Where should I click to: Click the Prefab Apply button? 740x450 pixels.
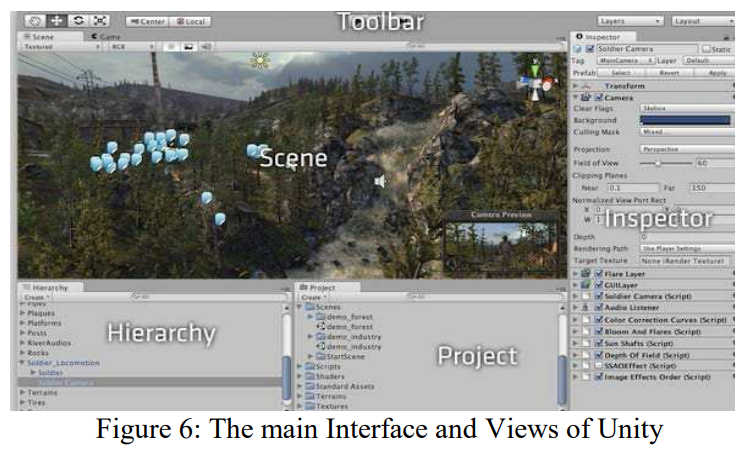coord(715,73)
